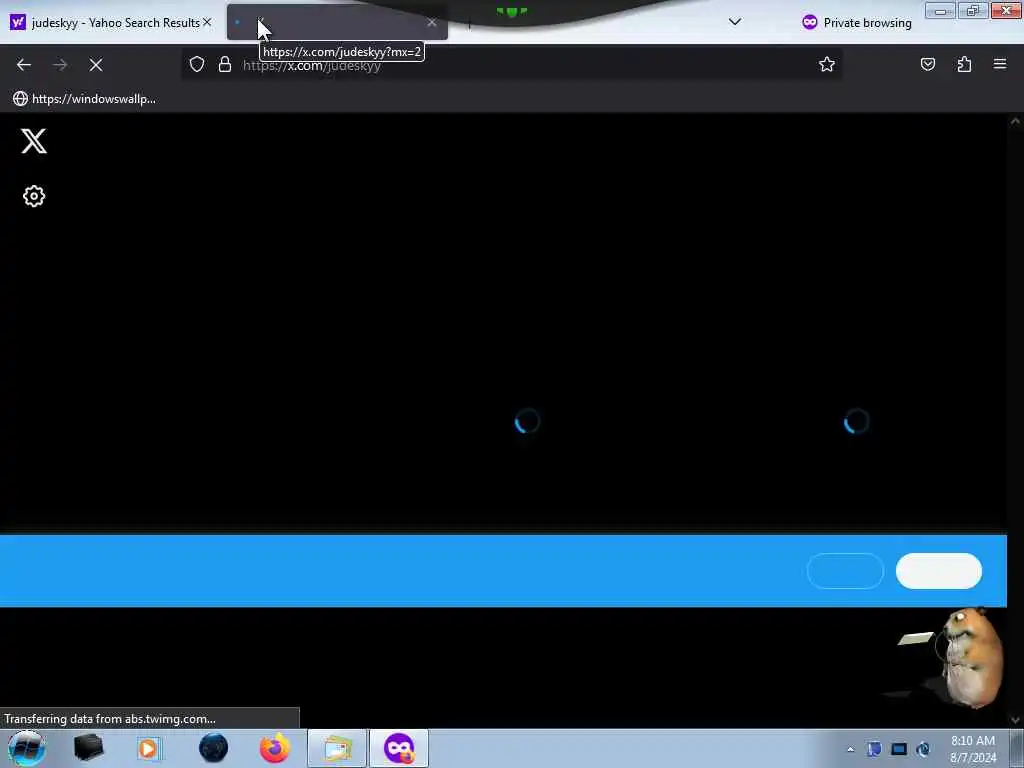Open the settings gear in X sidebar
Image resolution: width=1024 pixels, height=768 pixels.
click(x=34, y=196)
